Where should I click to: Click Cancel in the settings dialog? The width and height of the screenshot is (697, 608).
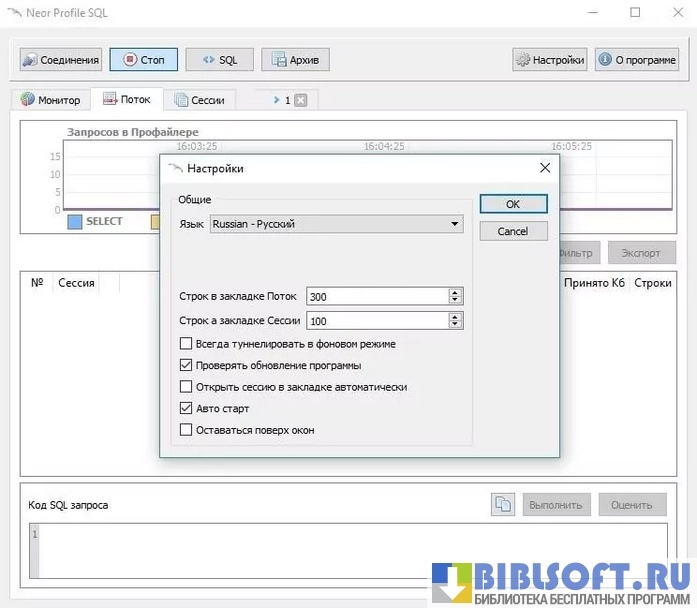click(x=513, y=231)
